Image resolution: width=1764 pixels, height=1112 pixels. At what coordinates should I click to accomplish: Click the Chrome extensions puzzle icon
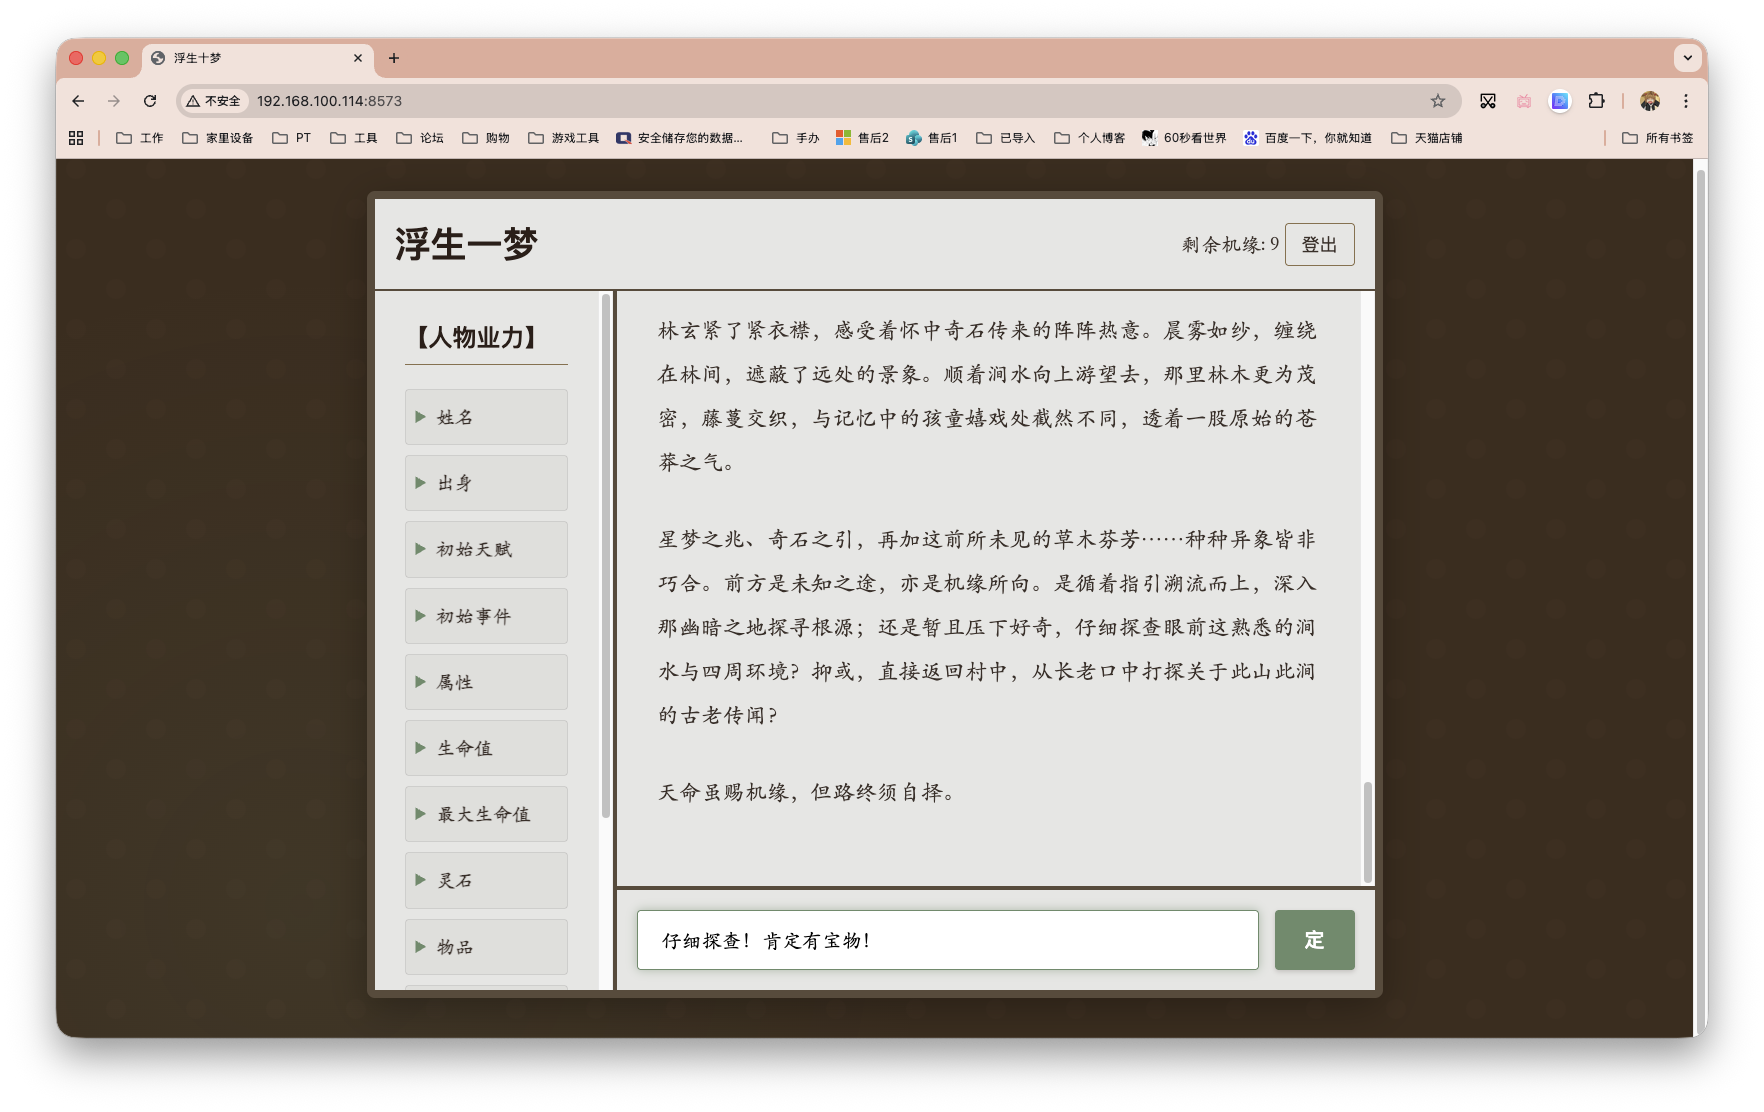pos(1597,101)
